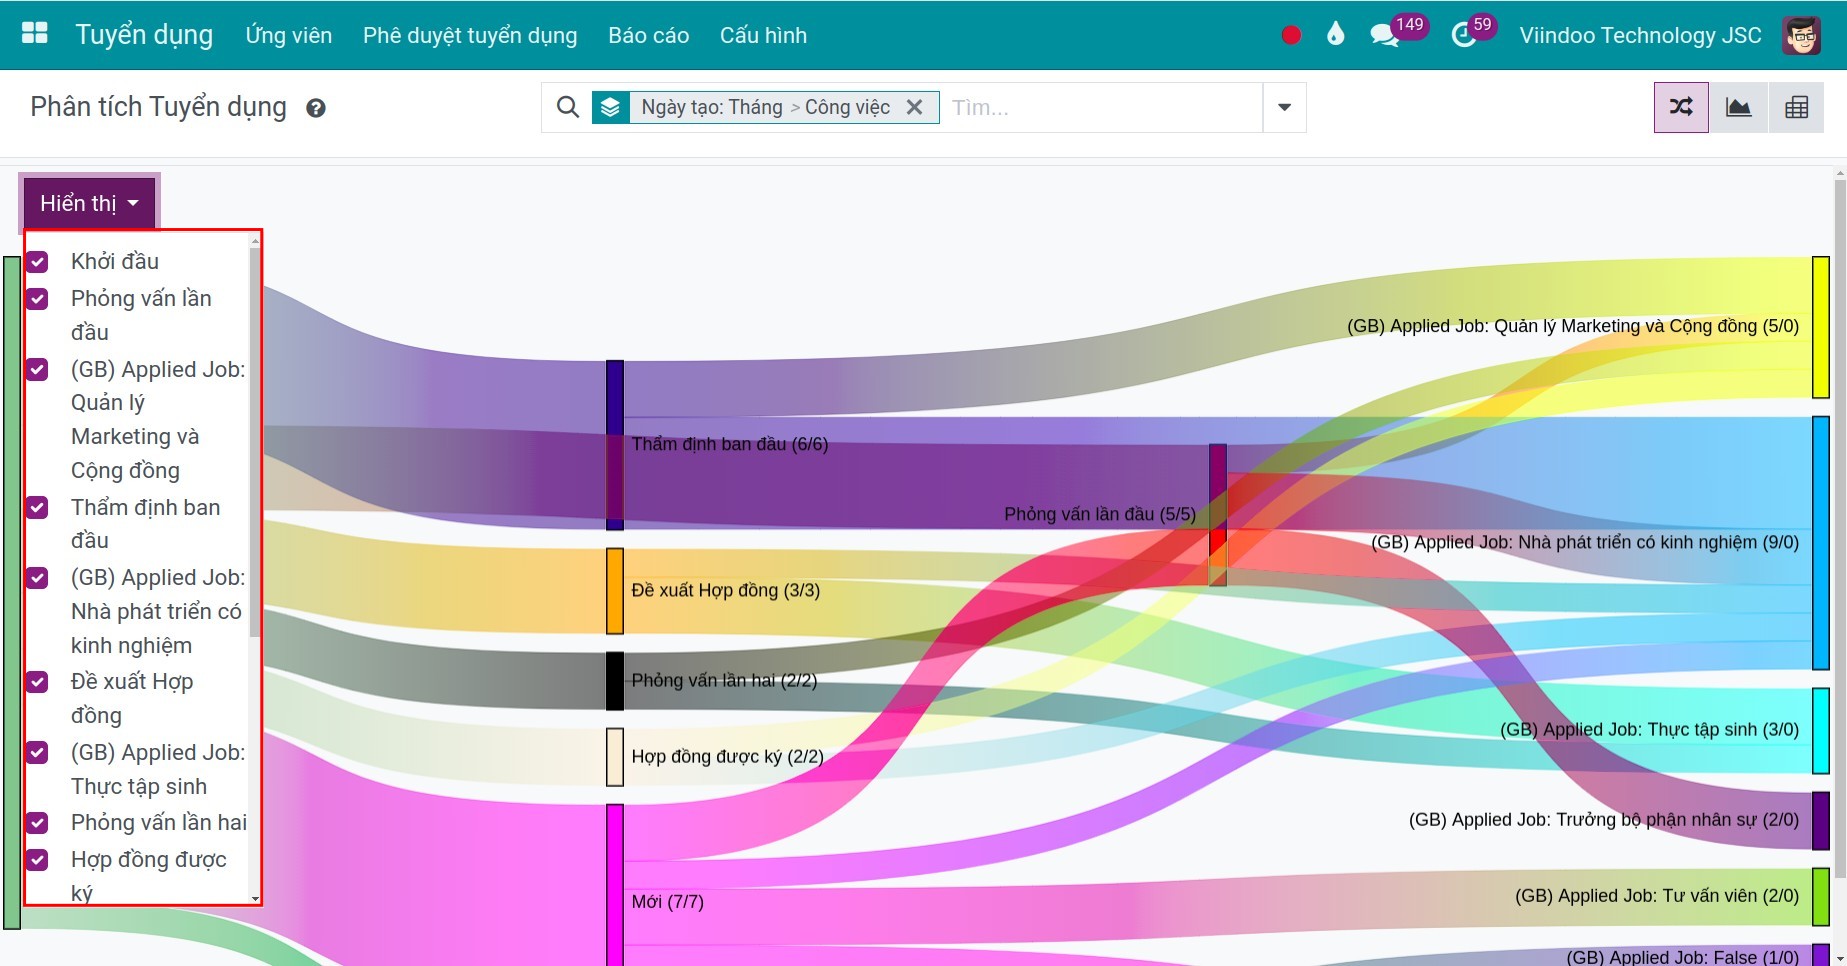Screen dimensions: 1847x966
Task: Toggle the Phỏng vấn lần hai checkbox
Action: (37, 823)
